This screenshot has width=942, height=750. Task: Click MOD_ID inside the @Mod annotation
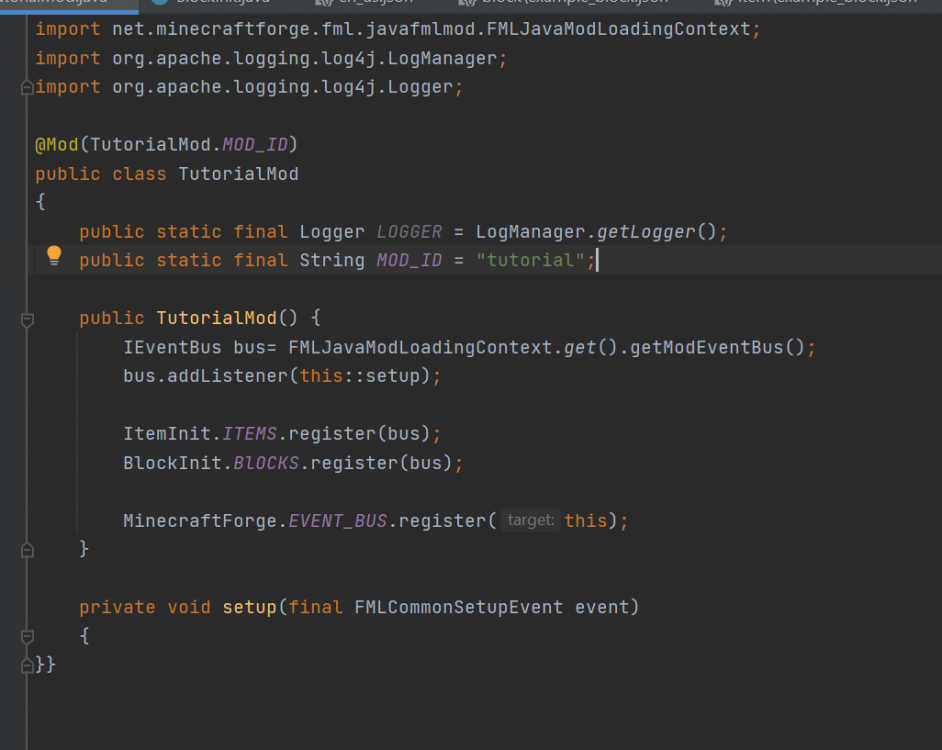[255, 145]
